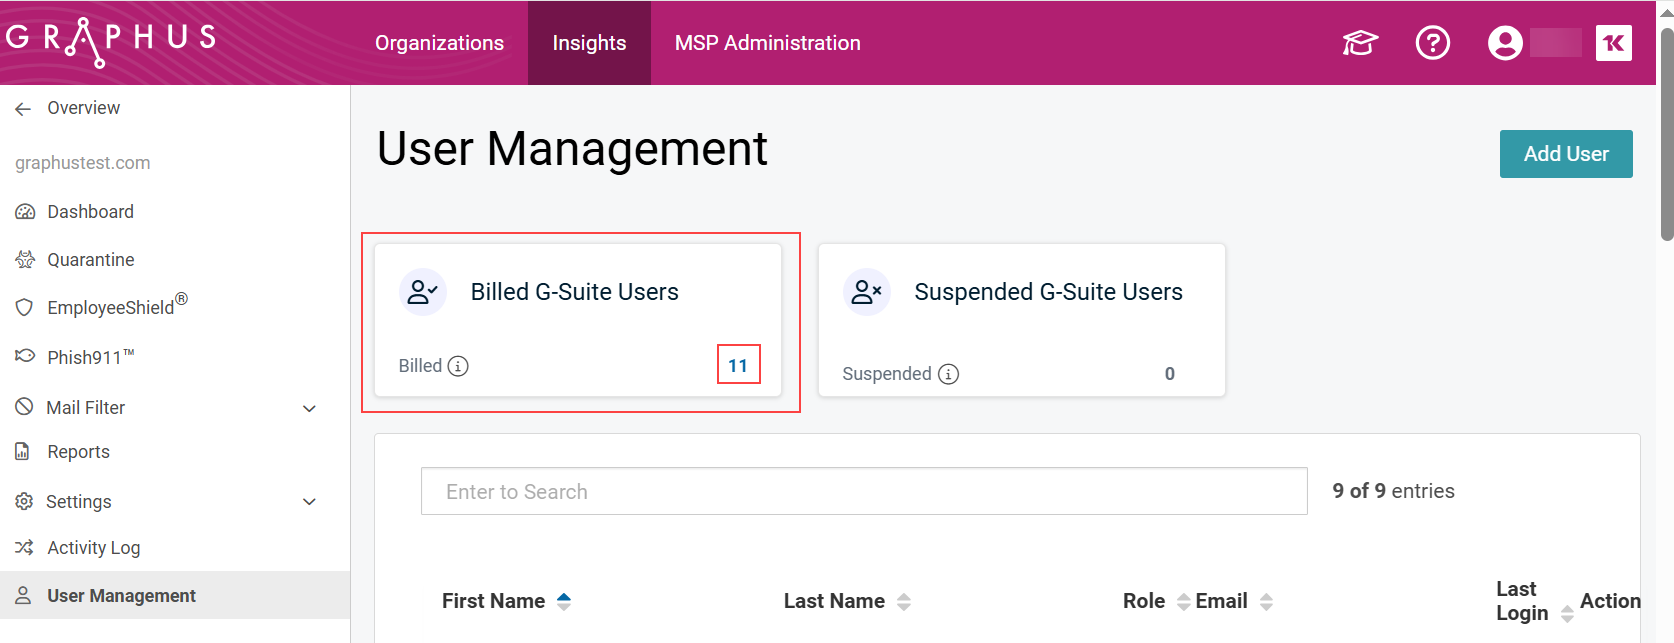The width and height of the screenshot is (1674, 643).
Task: Expand the Settings submenu chevron
Action: tap(310, 502)
